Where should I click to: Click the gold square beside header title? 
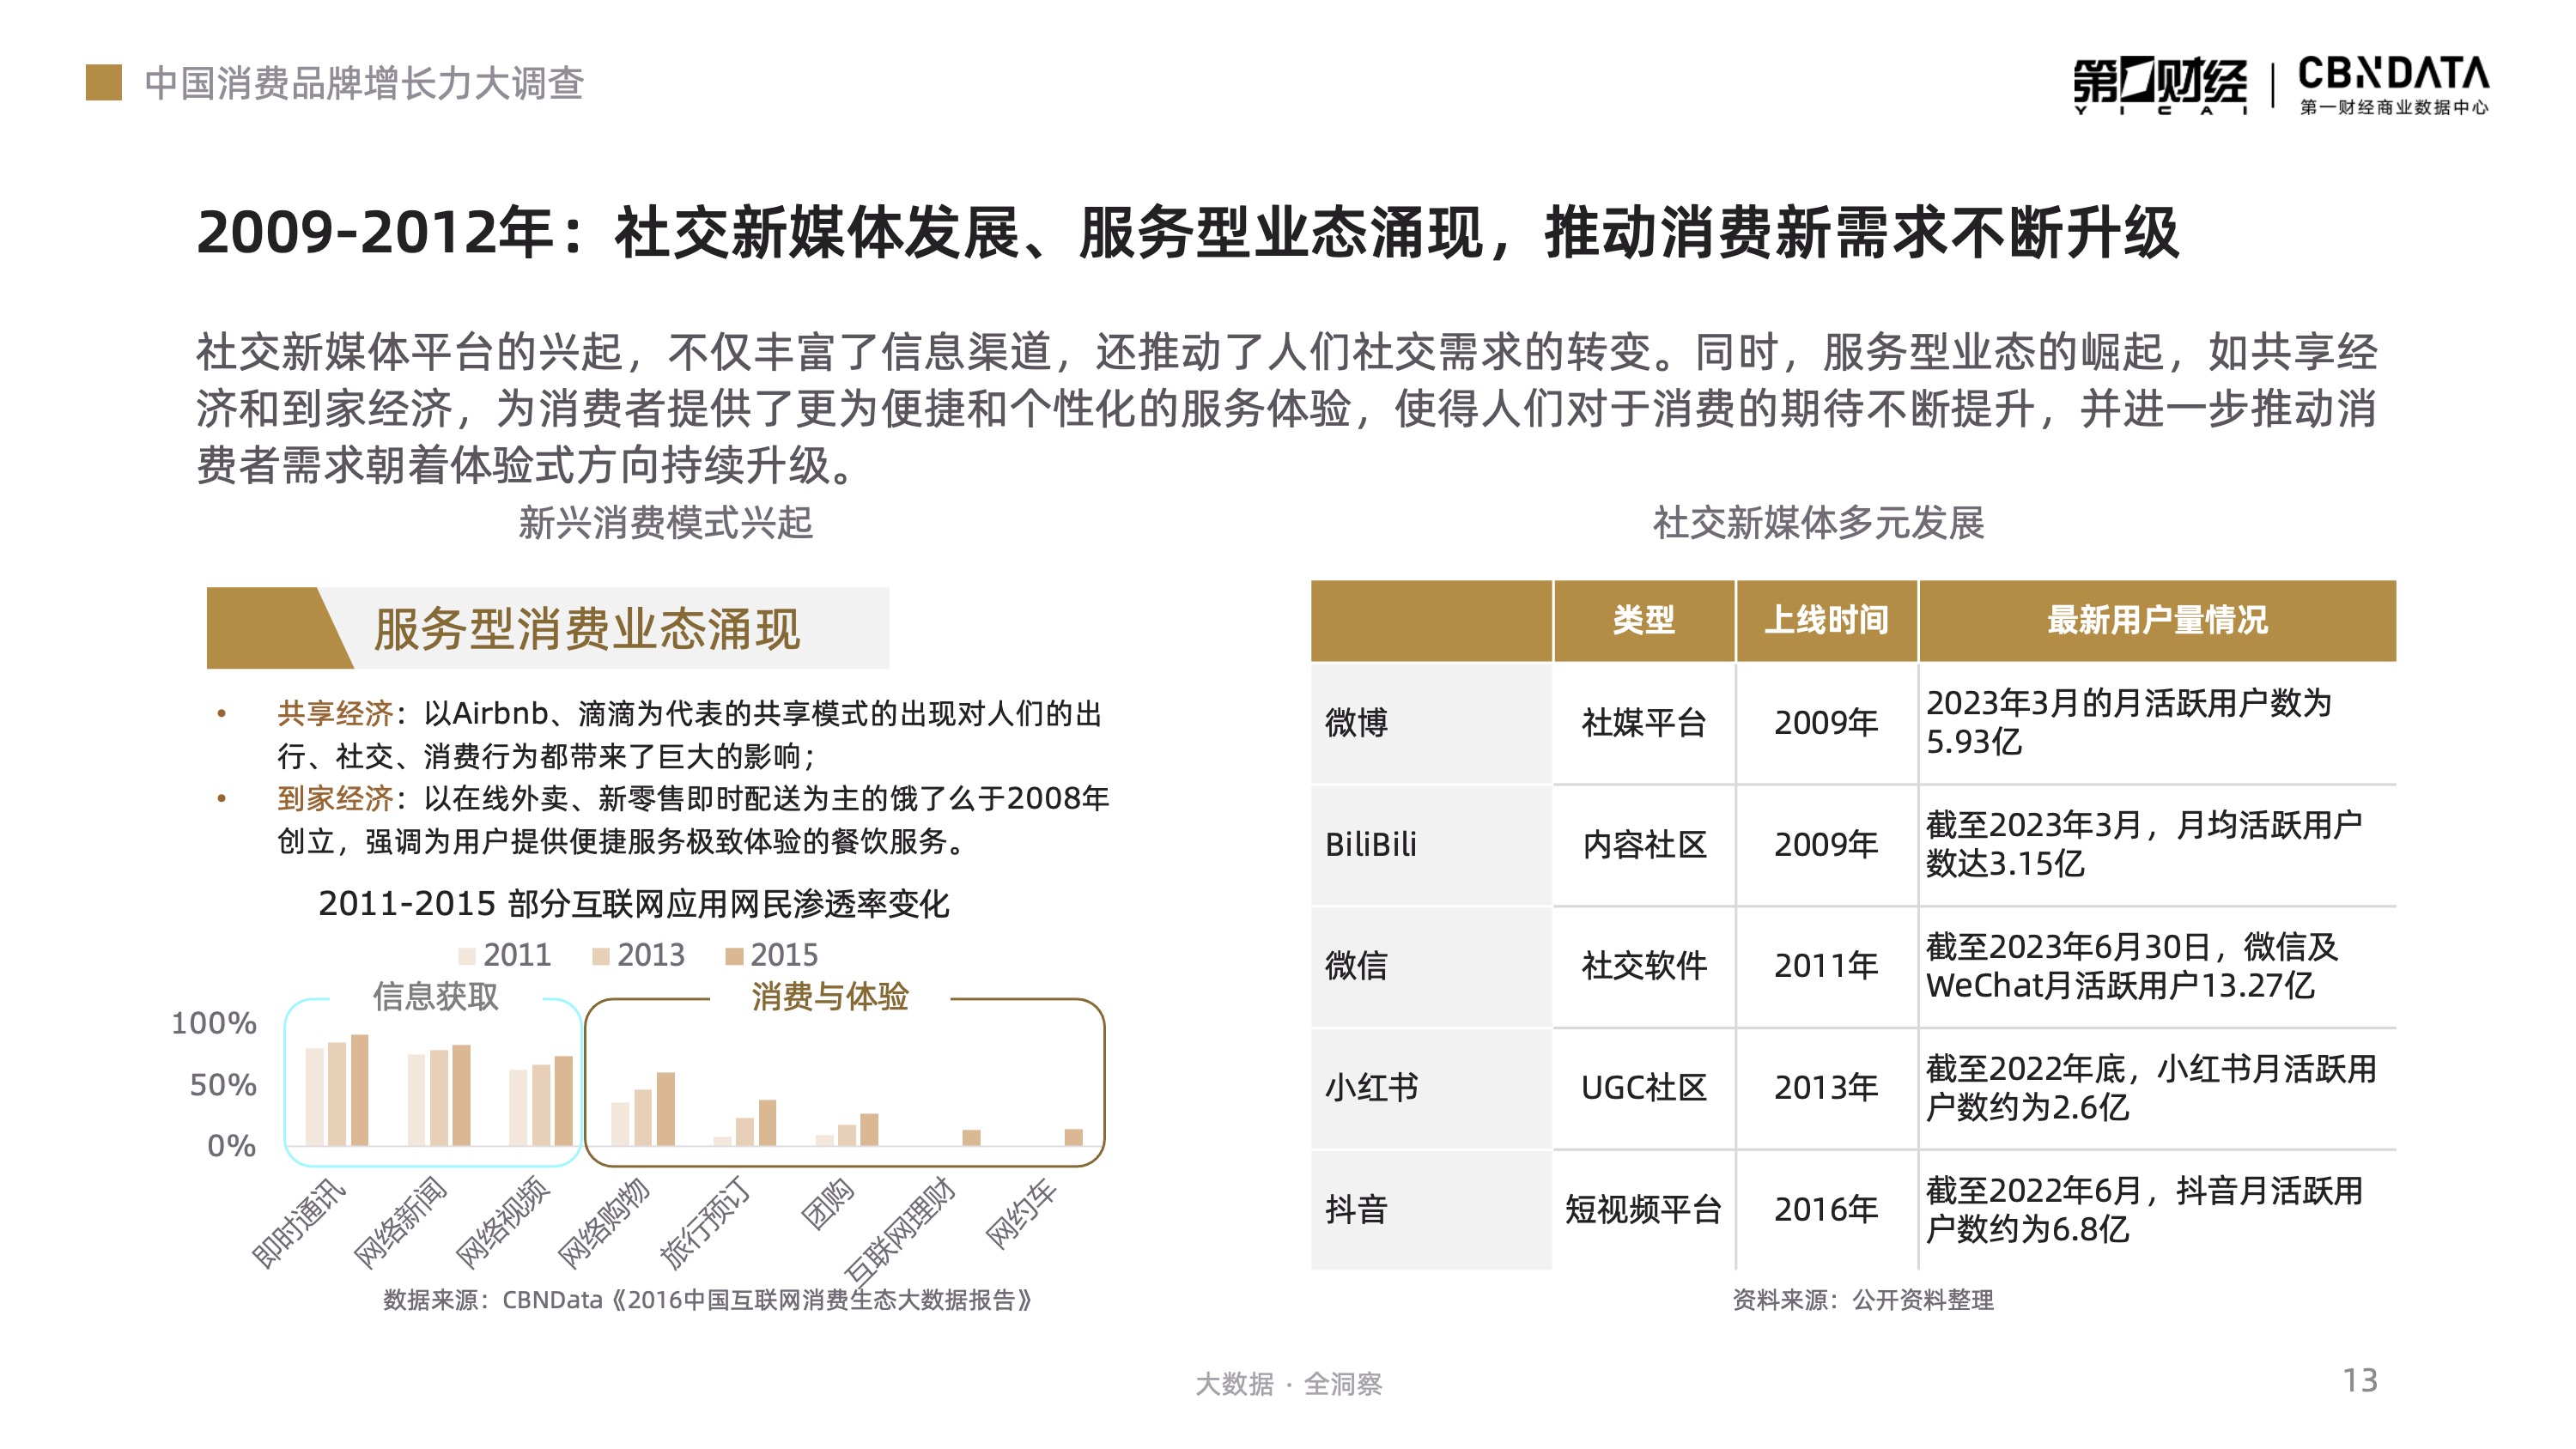tap(104, 83)
